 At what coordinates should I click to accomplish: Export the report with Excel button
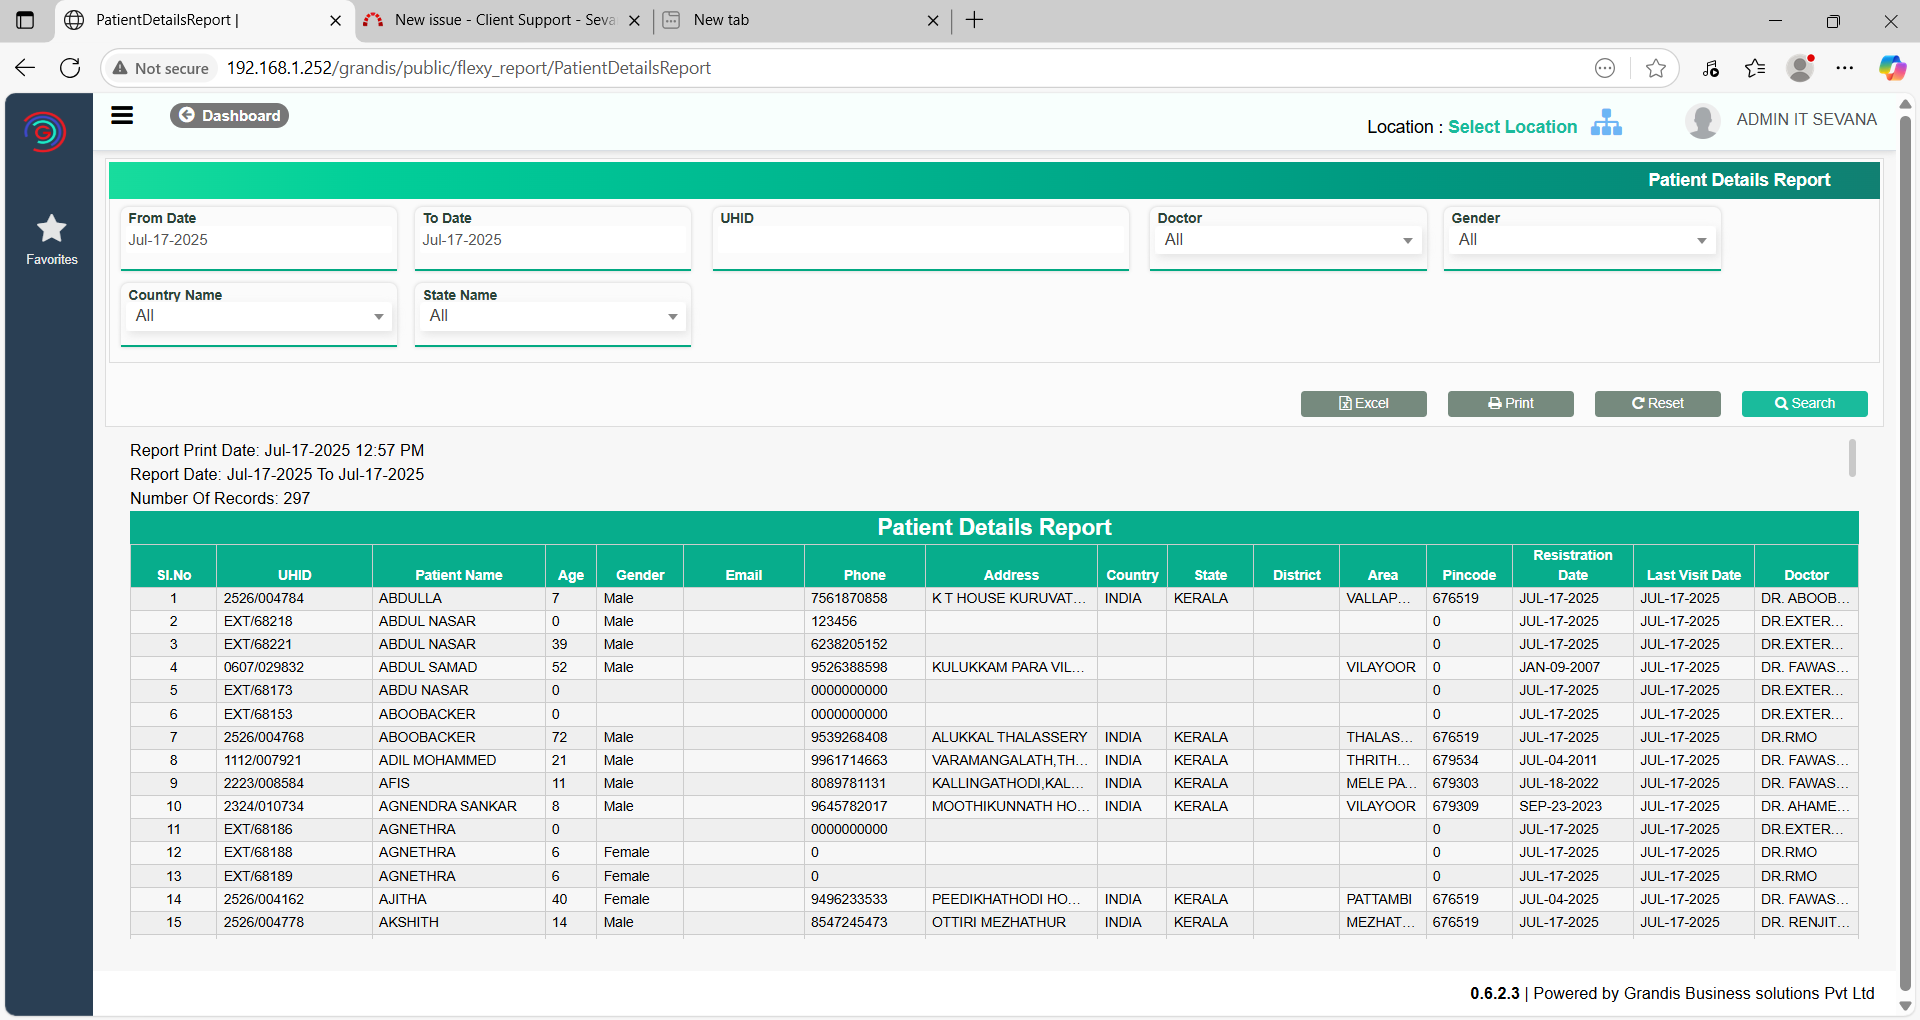pos(1363,403)
